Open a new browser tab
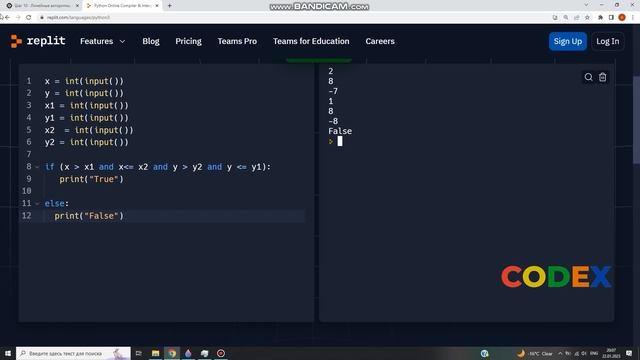Image resolution: width=640 pixels, height=360 pixels. click(169, 6)
